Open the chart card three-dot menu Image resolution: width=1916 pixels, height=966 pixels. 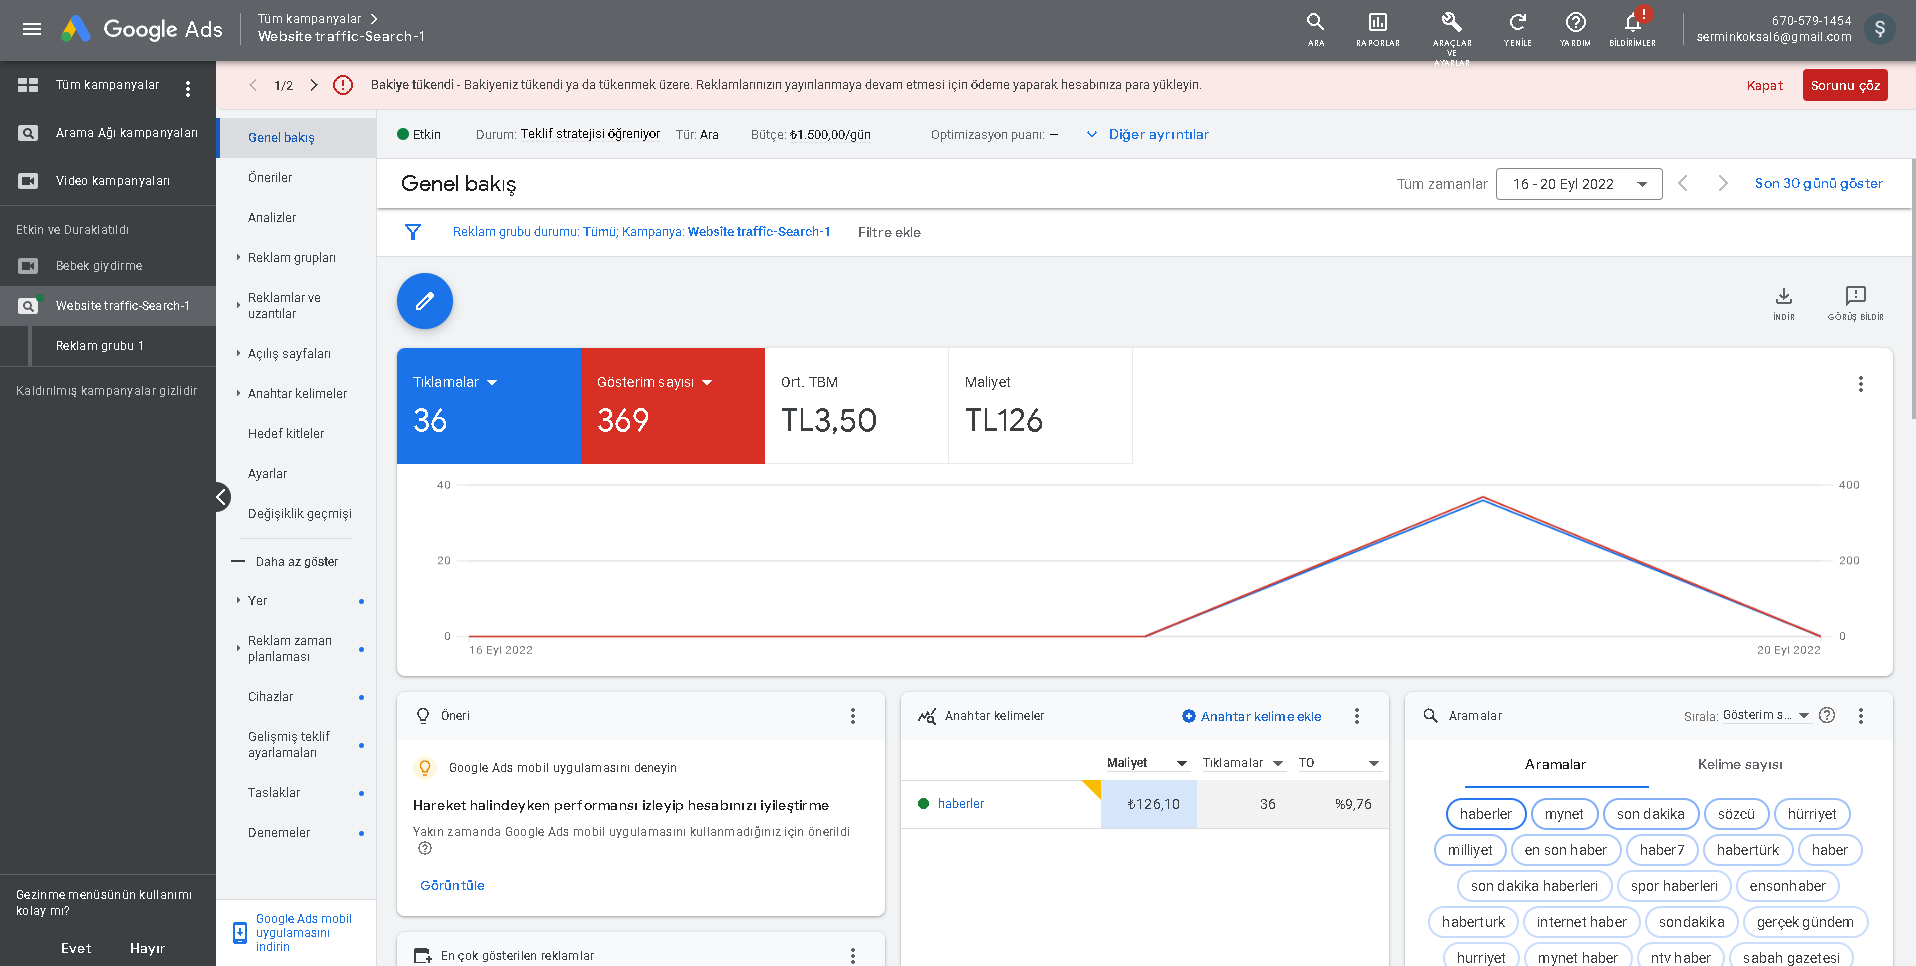click(x=1861, y=384)
